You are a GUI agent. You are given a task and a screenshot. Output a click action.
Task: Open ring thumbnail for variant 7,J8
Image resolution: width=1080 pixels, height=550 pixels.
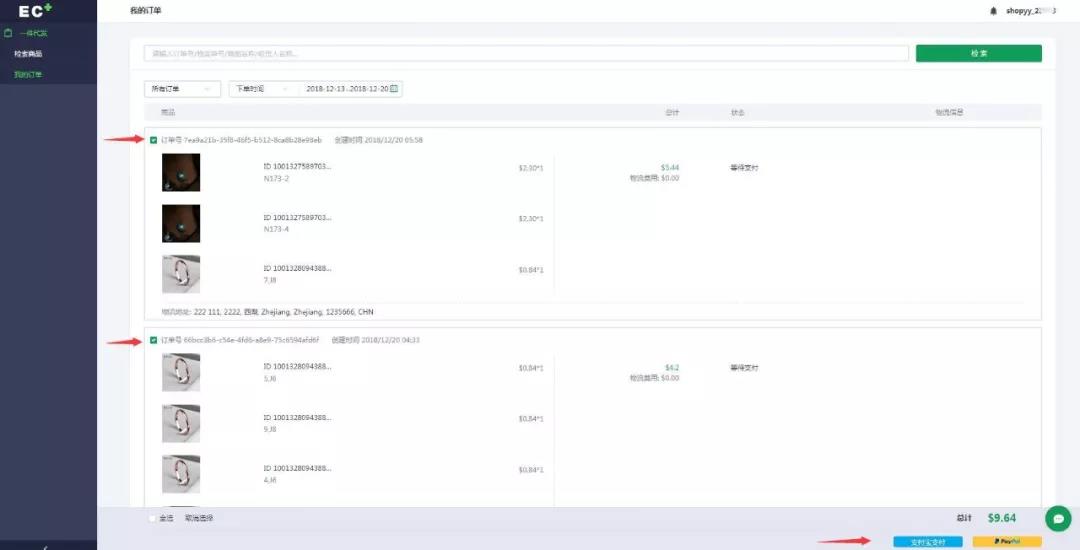click(x=181, y=274)
